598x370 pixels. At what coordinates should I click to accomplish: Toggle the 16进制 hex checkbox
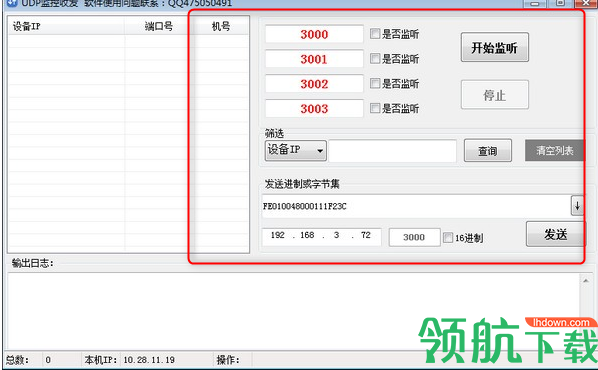click(448, 238)
